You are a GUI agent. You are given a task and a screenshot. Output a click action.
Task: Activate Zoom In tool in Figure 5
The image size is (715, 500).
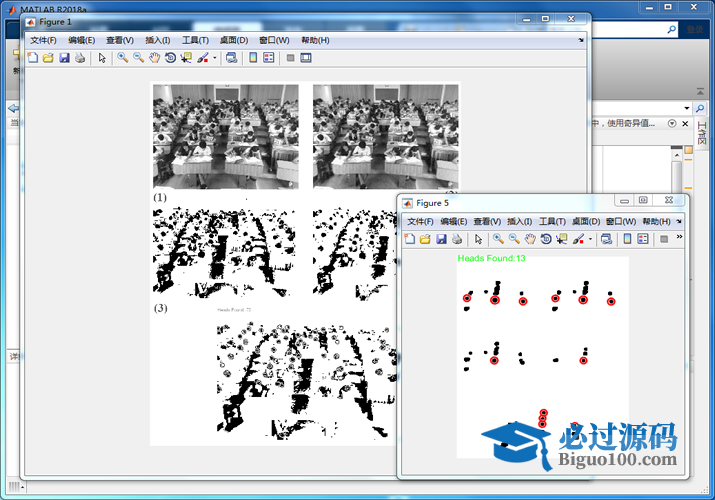point(498,239)
